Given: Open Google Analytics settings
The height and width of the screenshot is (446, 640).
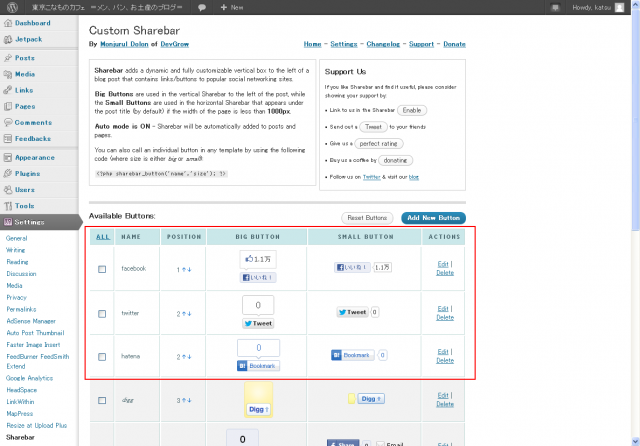Looking at the screenshot, I should click(29, 378).
